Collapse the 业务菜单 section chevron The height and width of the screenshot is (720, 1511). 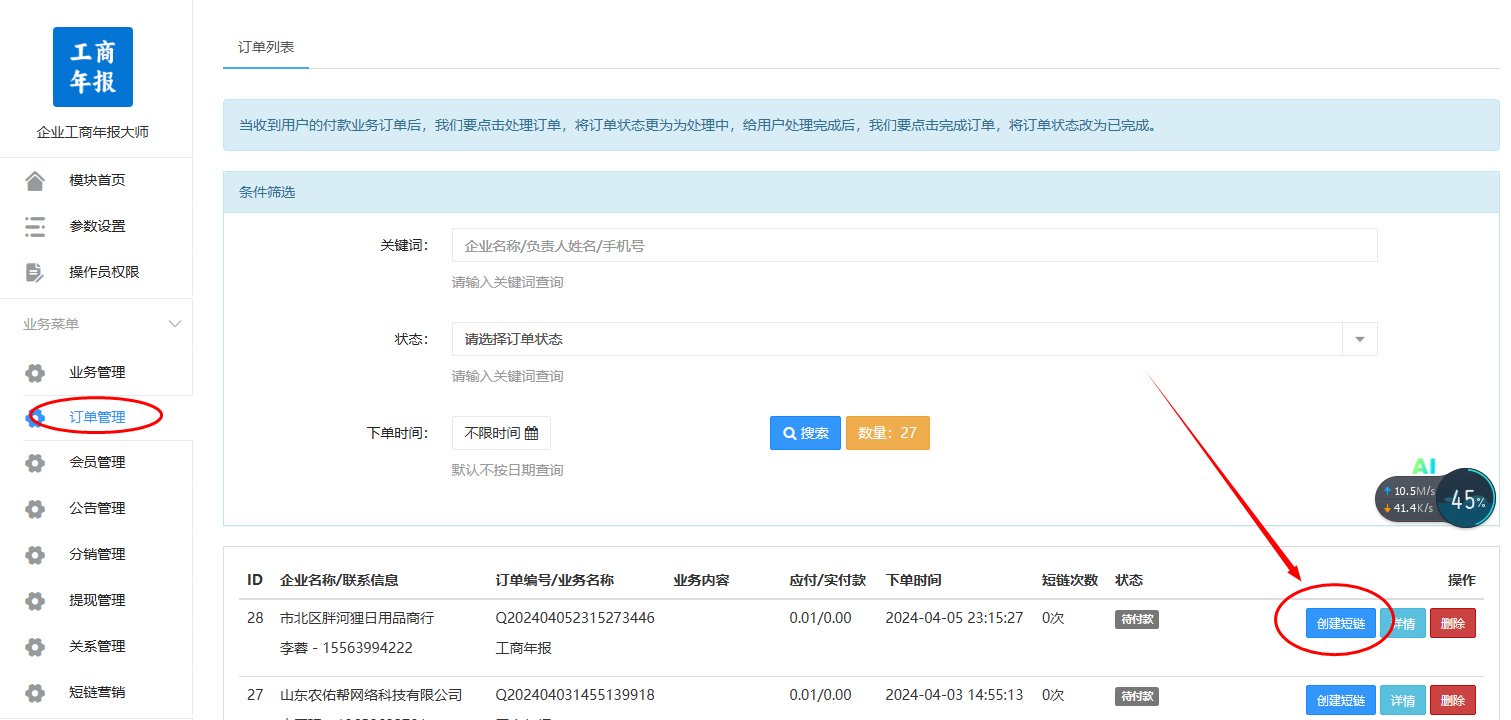coord(175,324)
